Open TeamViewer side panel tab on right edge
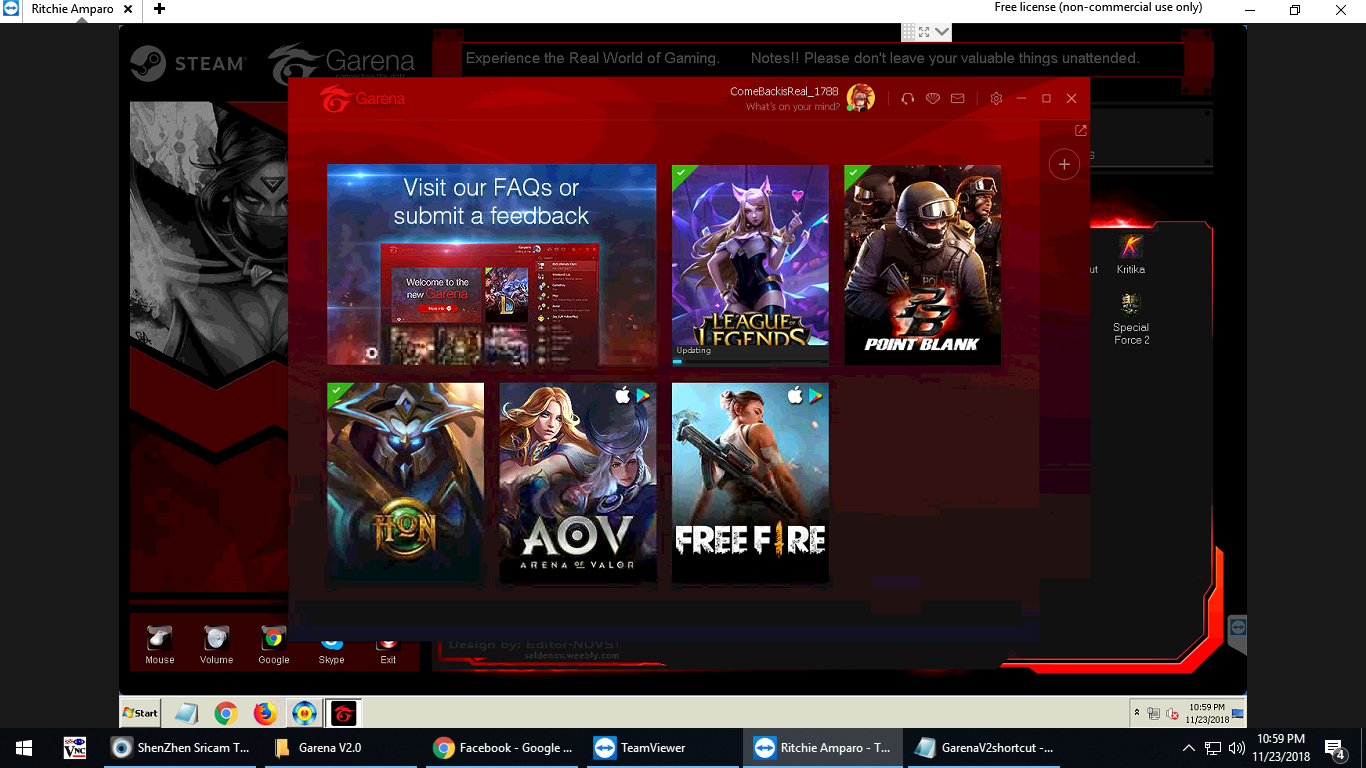Viewport: 1366px width, 768px height. 1238,635
